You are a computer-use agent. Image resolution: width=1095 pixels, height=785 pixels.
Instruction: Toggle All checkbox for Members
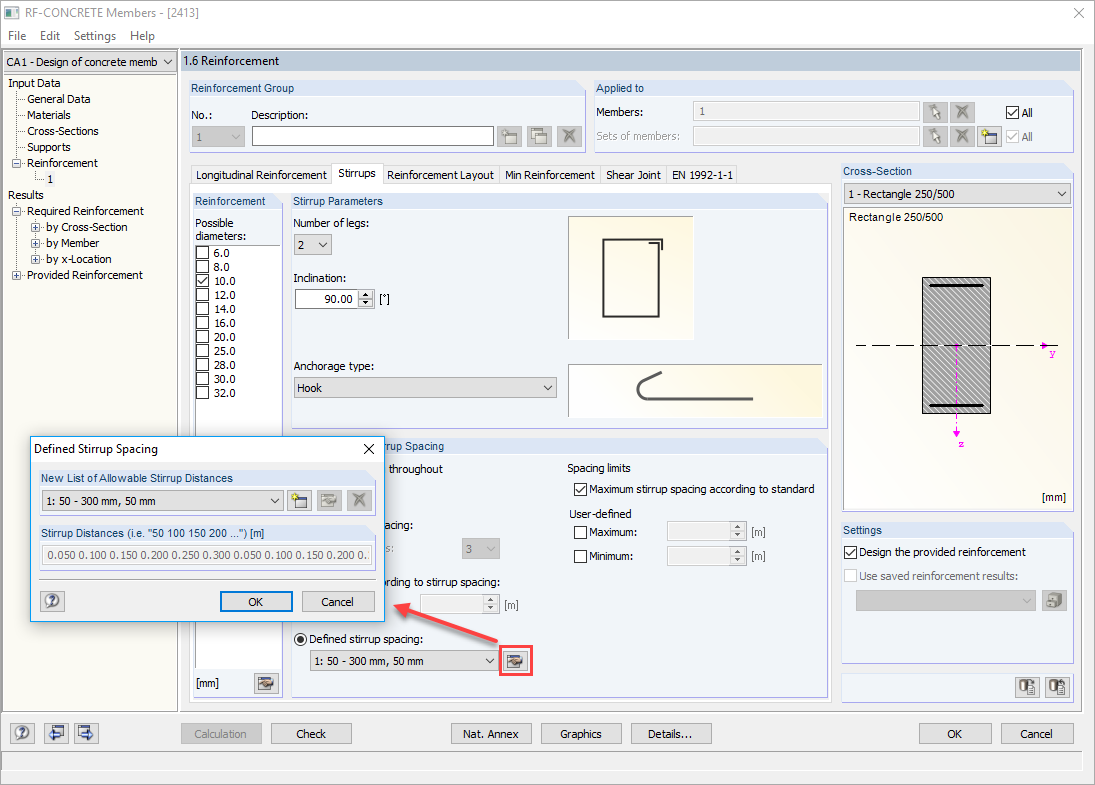point(1013,112)
